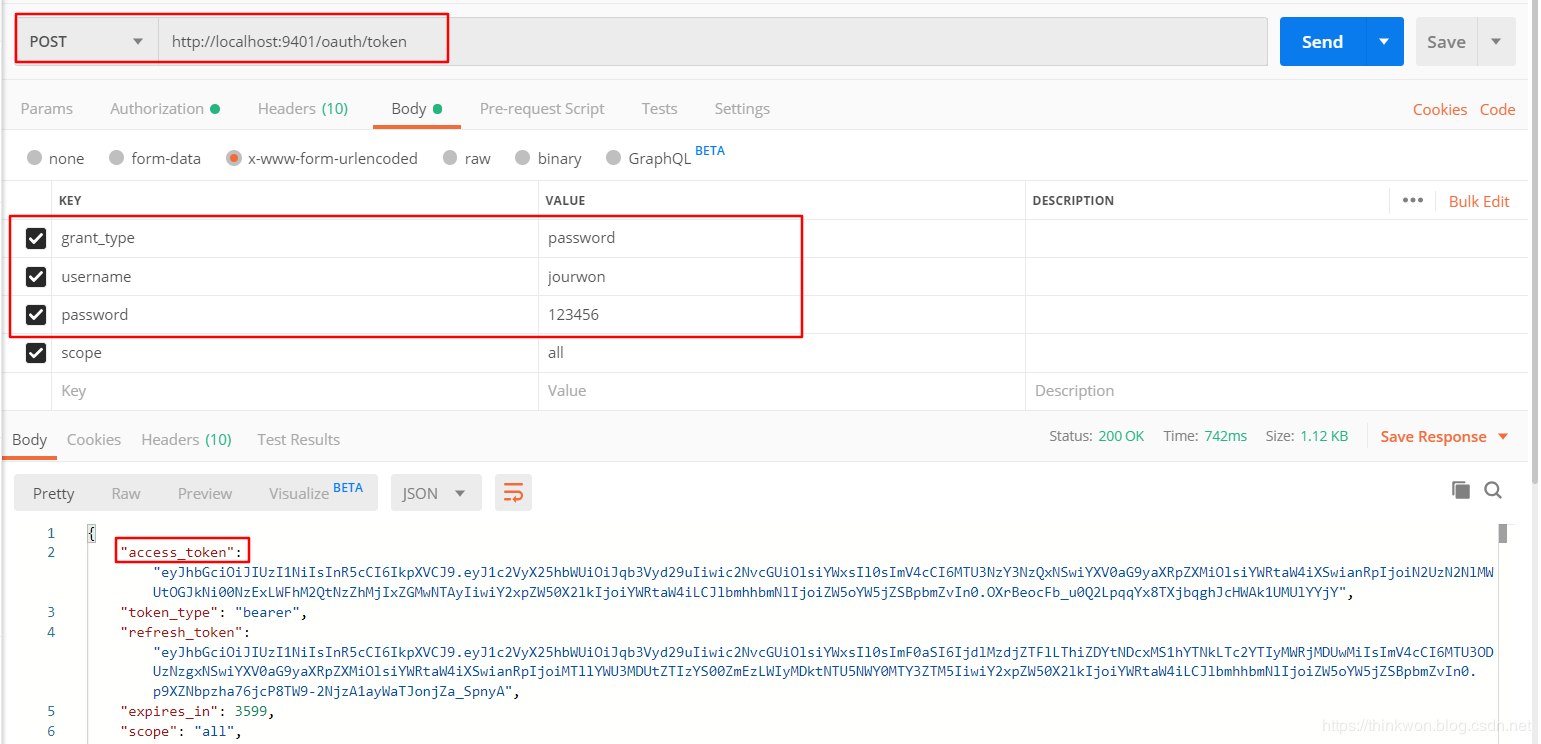Open the JSON response format dropdown
The width and height of the screenshot is (1541, 744).
click(436, 492)
